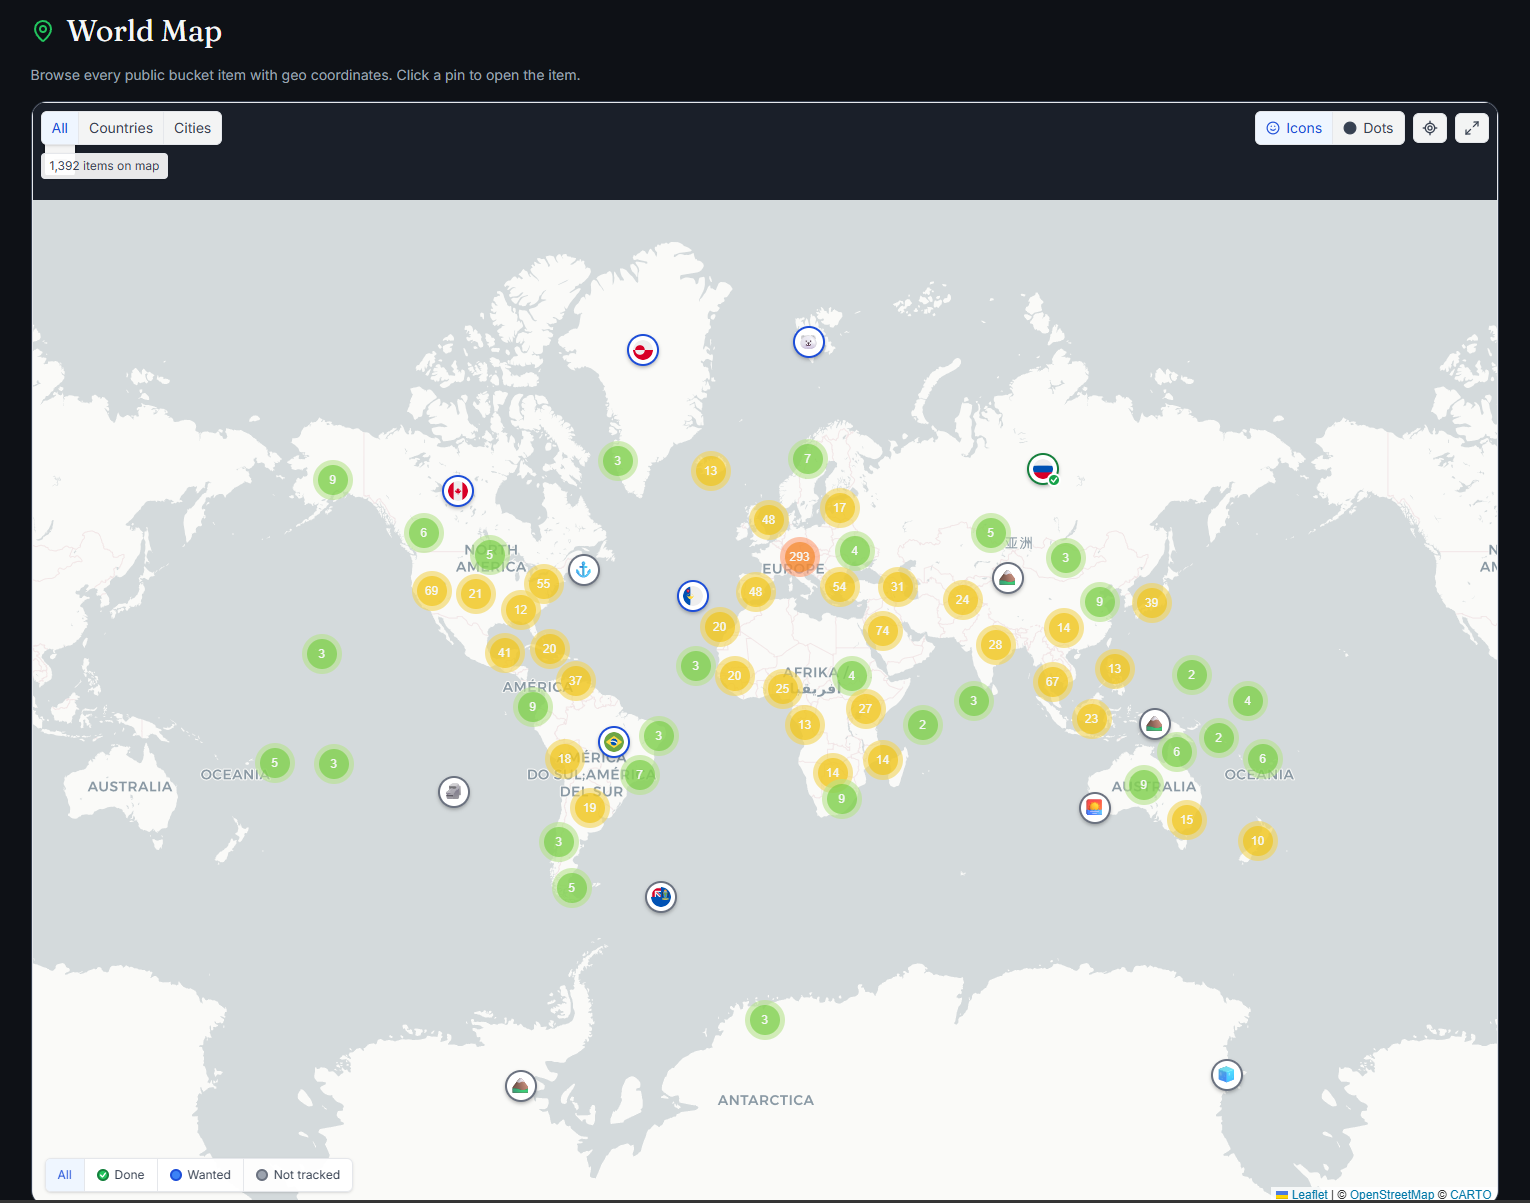Open the CARTO attribution link
This screenshot has height=1203, width=1530.
tap(1471, 1195)
